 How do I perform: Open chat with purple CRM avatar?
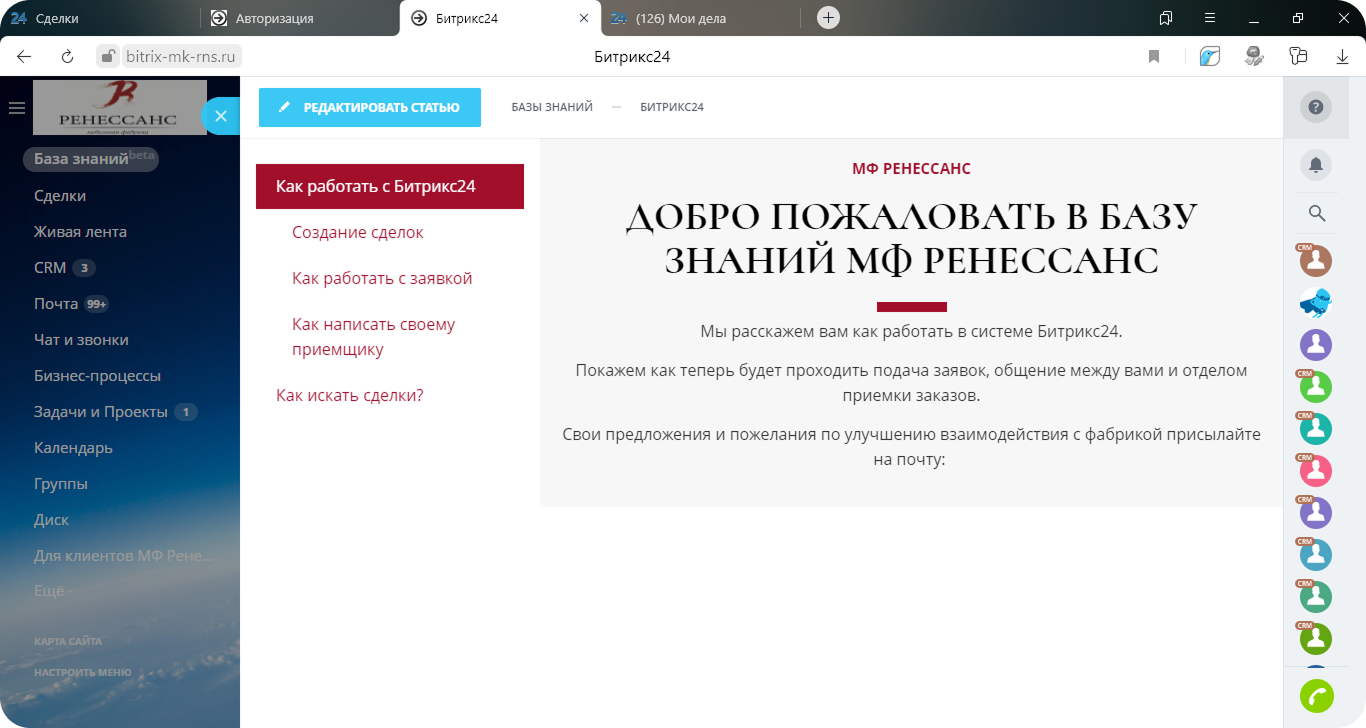1315,513
